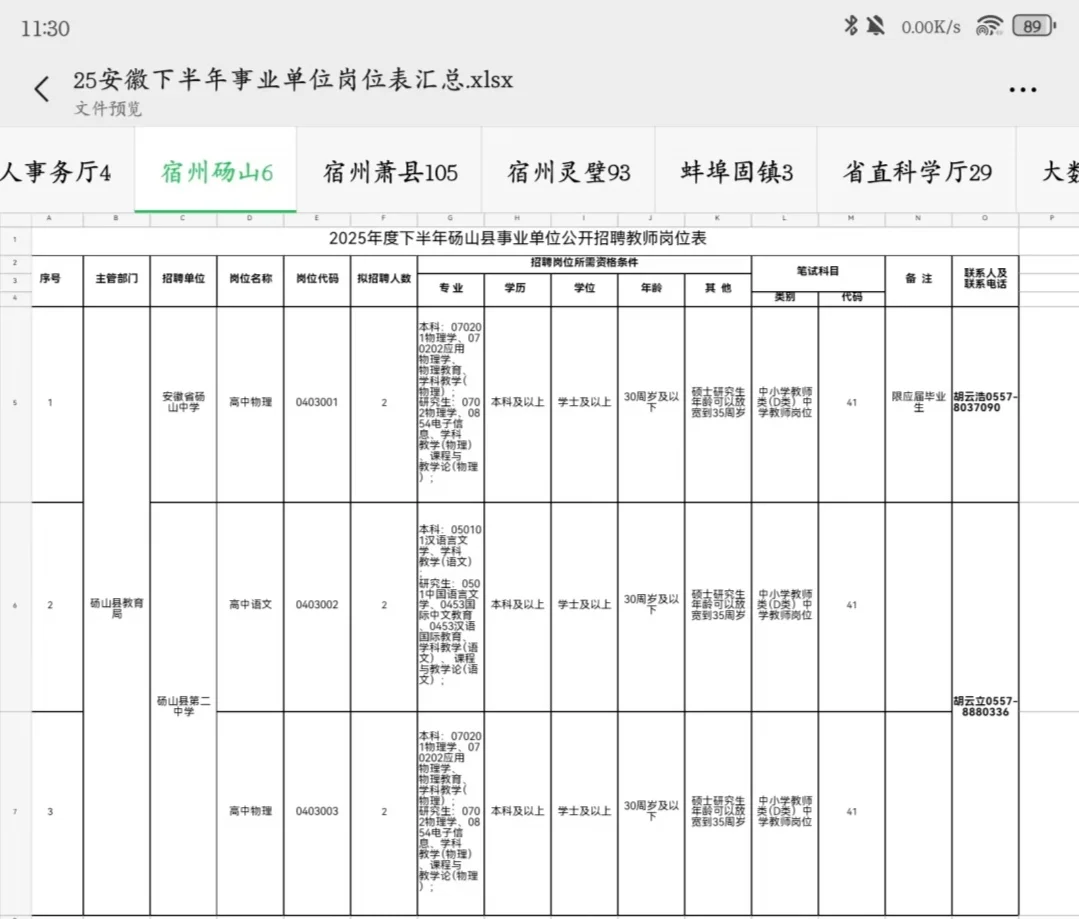Select the 安徽省砀山中学 unit cell
1079x919 pixels.
183,403
